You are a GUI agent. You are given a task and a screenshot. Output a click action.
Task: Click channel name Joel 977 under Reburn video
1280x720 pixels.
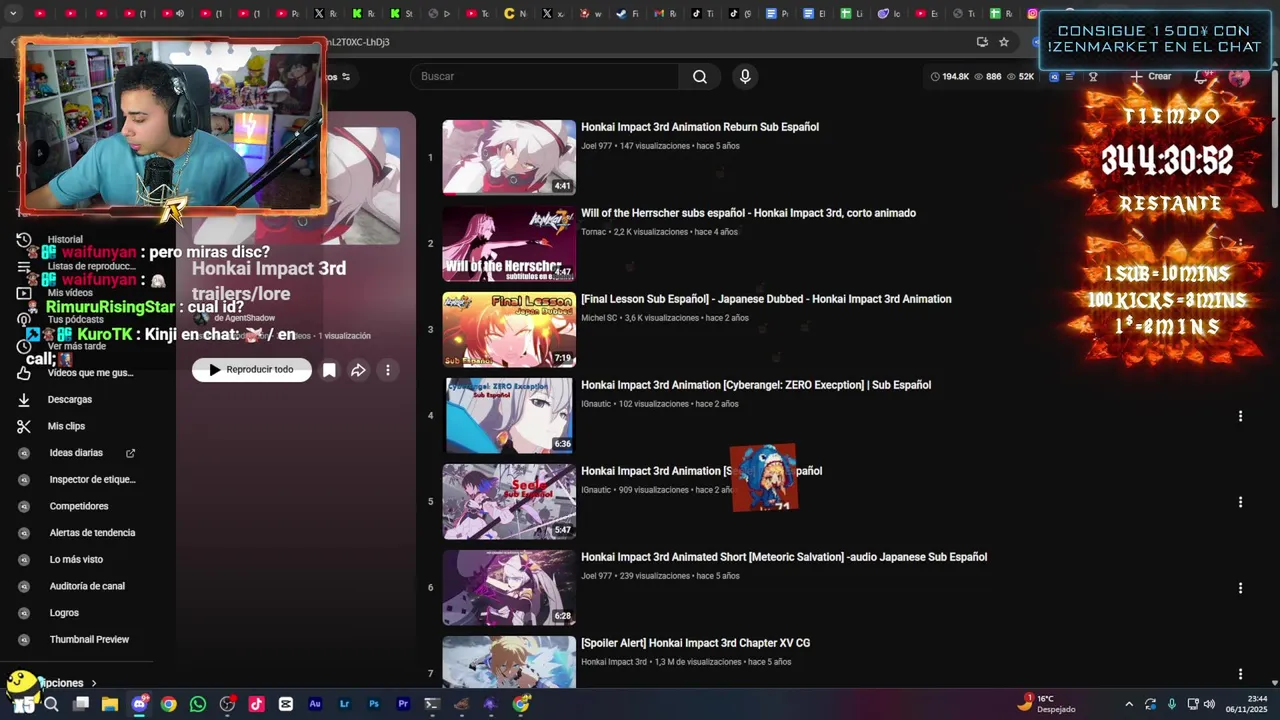tap(596, 146)
